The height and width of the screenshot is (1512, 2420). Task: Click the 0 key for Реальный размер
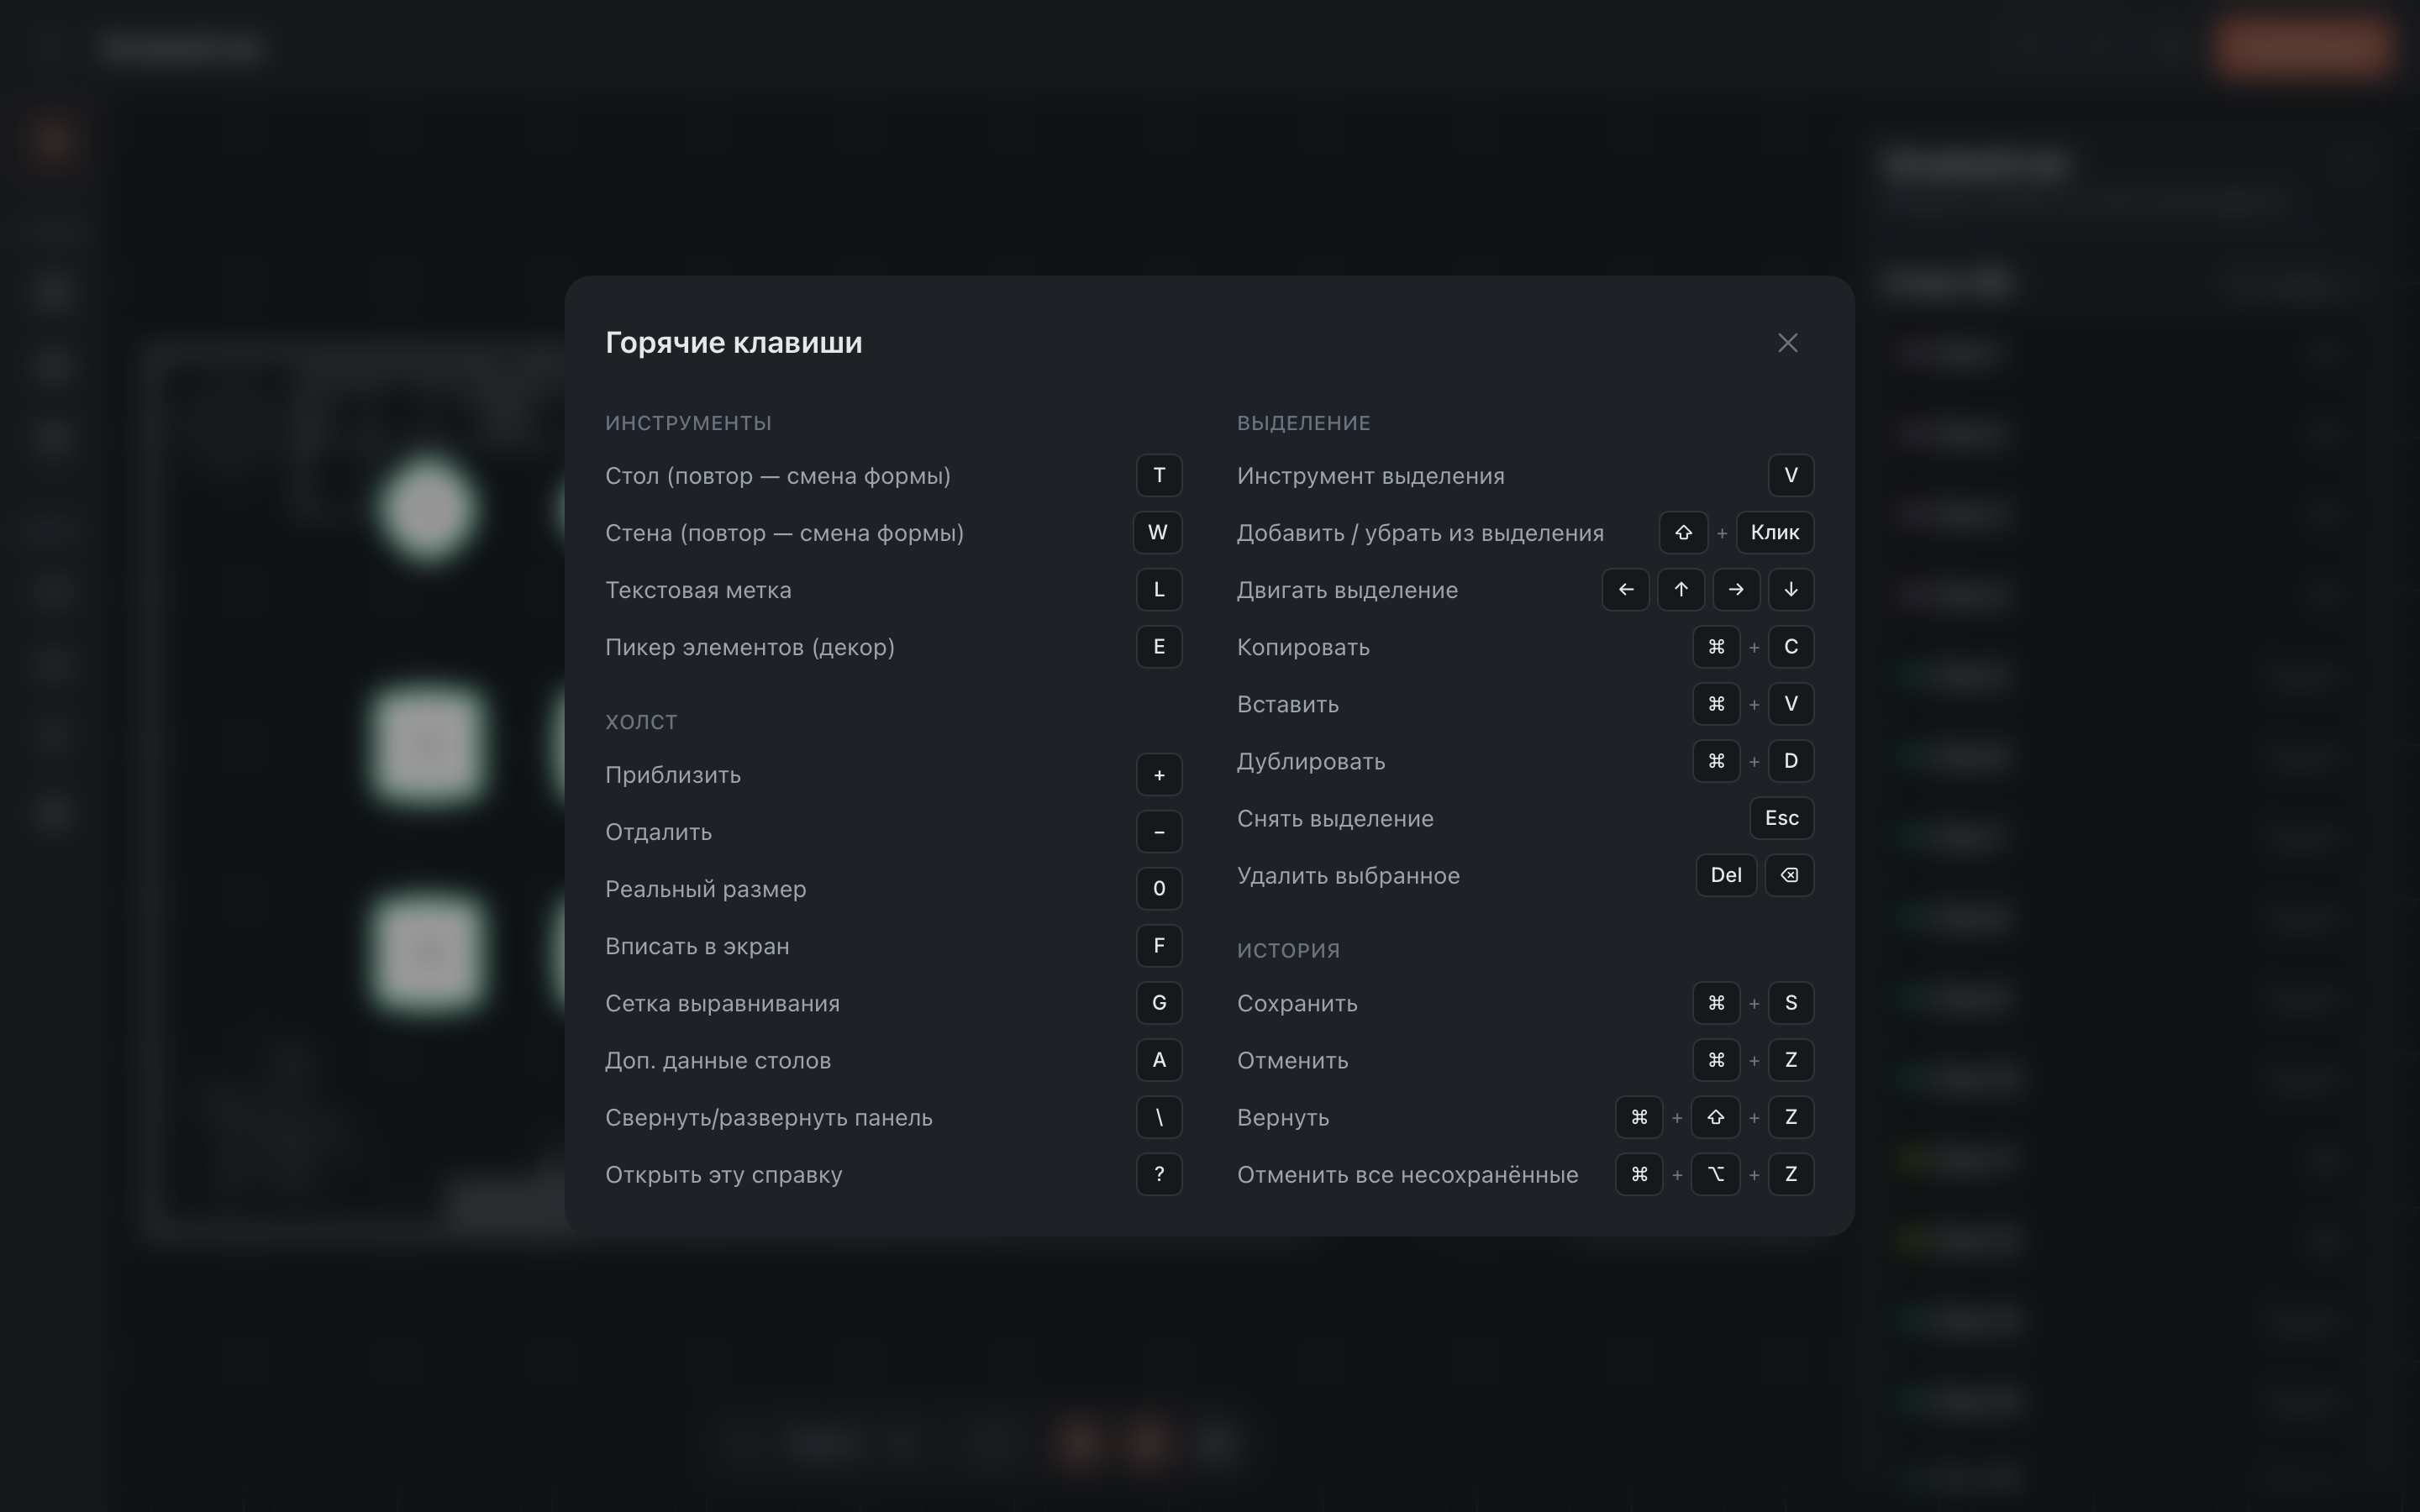1159,889
